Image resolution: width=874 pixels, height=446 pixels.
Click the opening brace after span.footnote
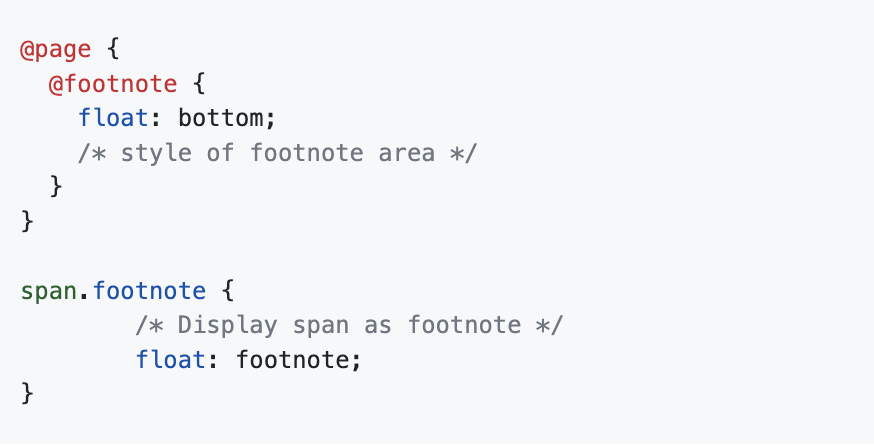[x=229, y=291]
